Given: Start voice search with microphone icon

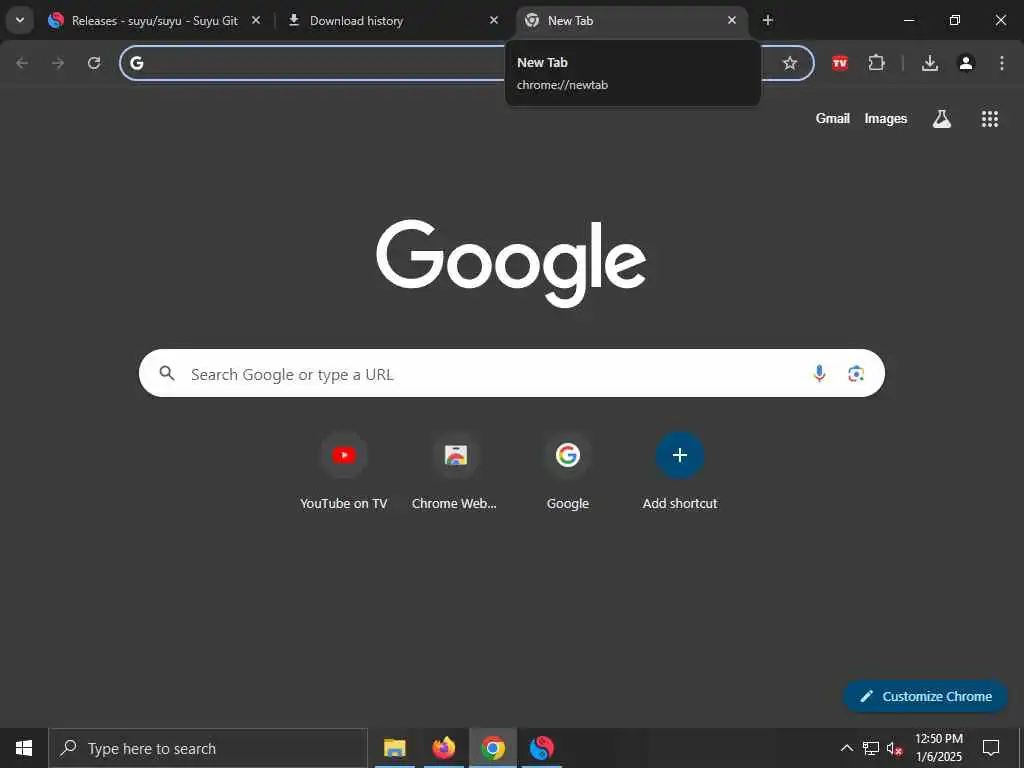Looking at the screenshot, I should [820, 373].
